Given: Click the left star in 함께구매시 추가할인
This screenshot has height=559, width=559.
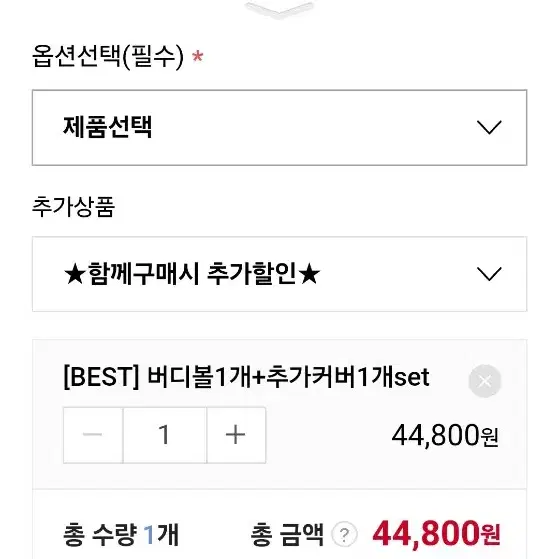Looking at the screenshot, I should [x=75, y=275].
